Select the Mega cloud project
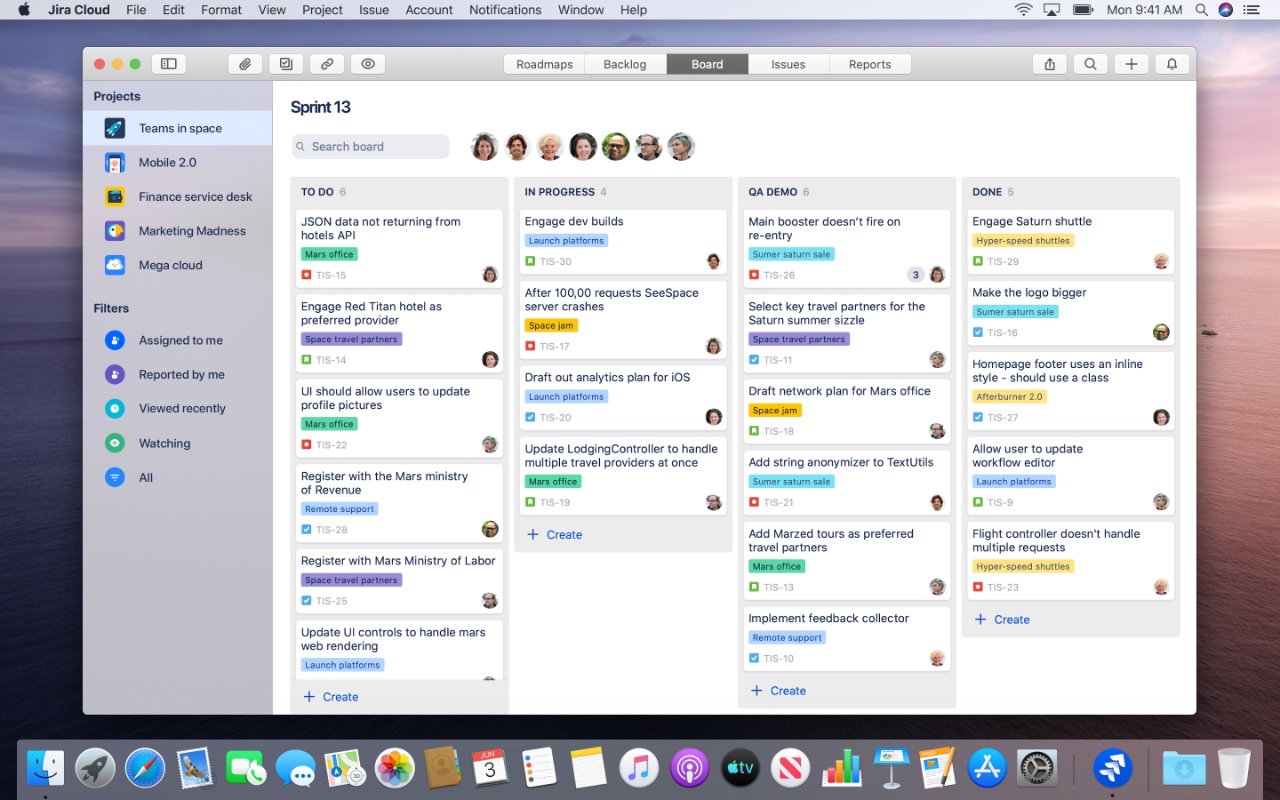 coord(170,265)
